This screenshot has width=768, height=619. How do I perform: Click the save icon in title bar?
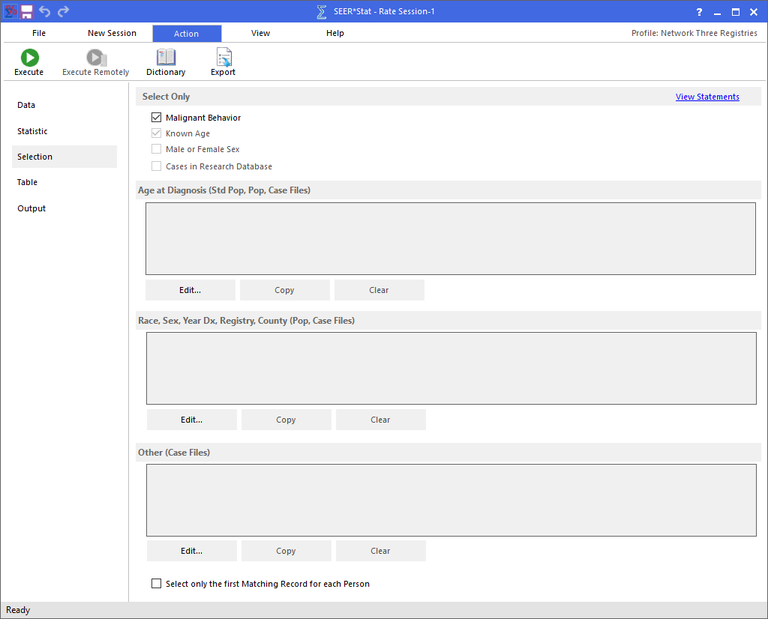click(x=27, y=11)
